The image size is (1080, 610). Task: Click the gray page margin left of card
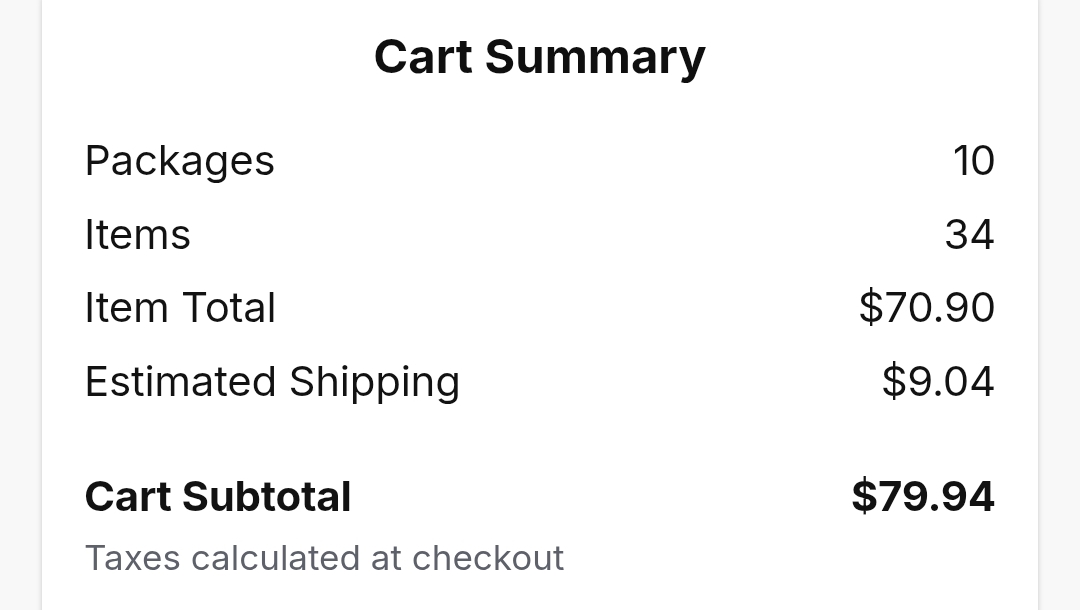(20, 300)
